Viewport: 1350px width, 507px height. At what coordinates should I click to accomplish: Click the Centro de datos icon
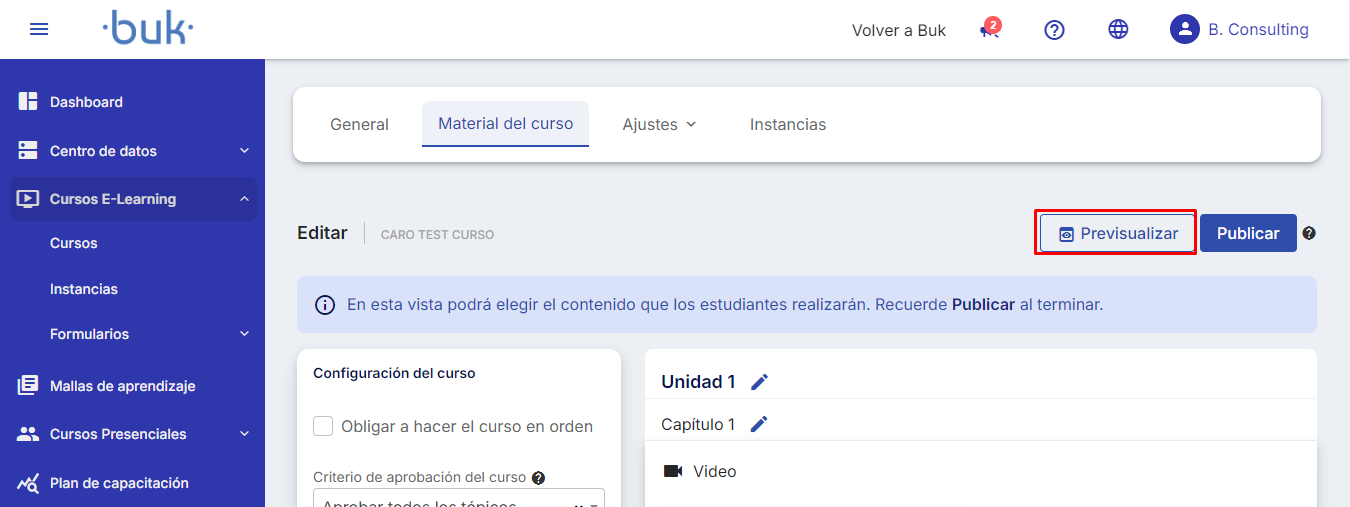coord(28,151)
